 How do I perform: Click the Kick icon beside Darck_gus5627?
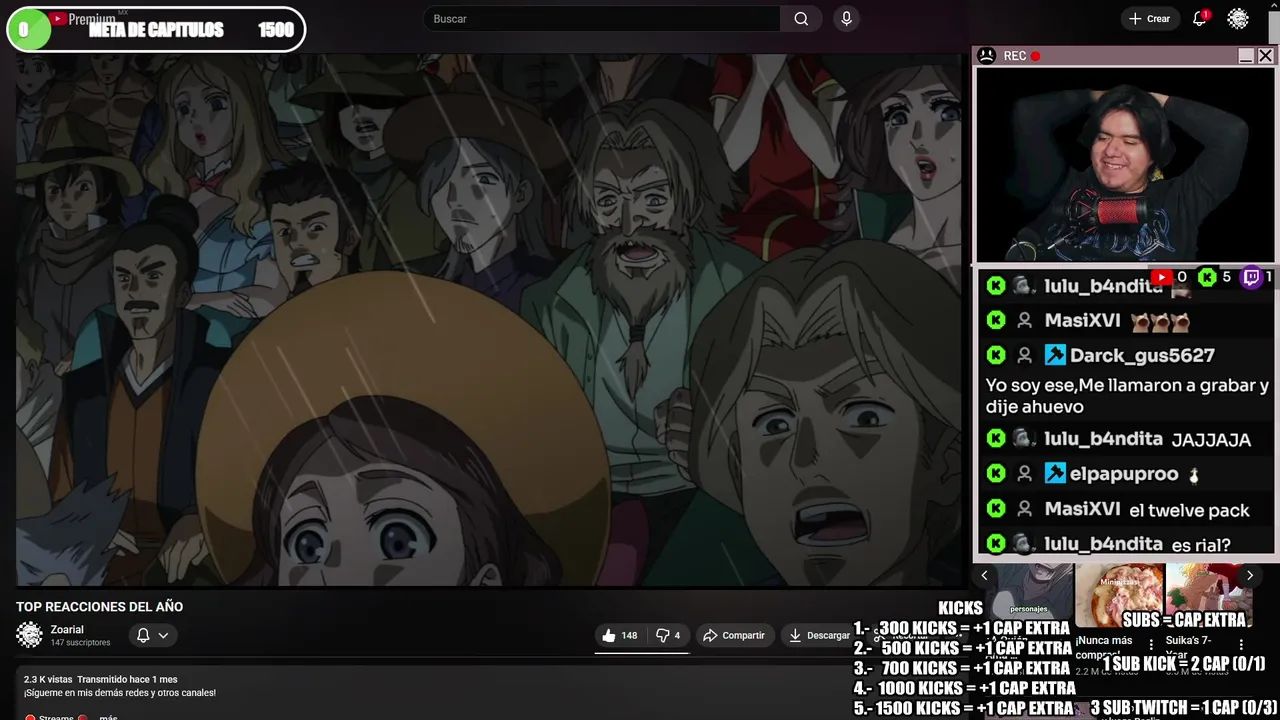[995, 355]
